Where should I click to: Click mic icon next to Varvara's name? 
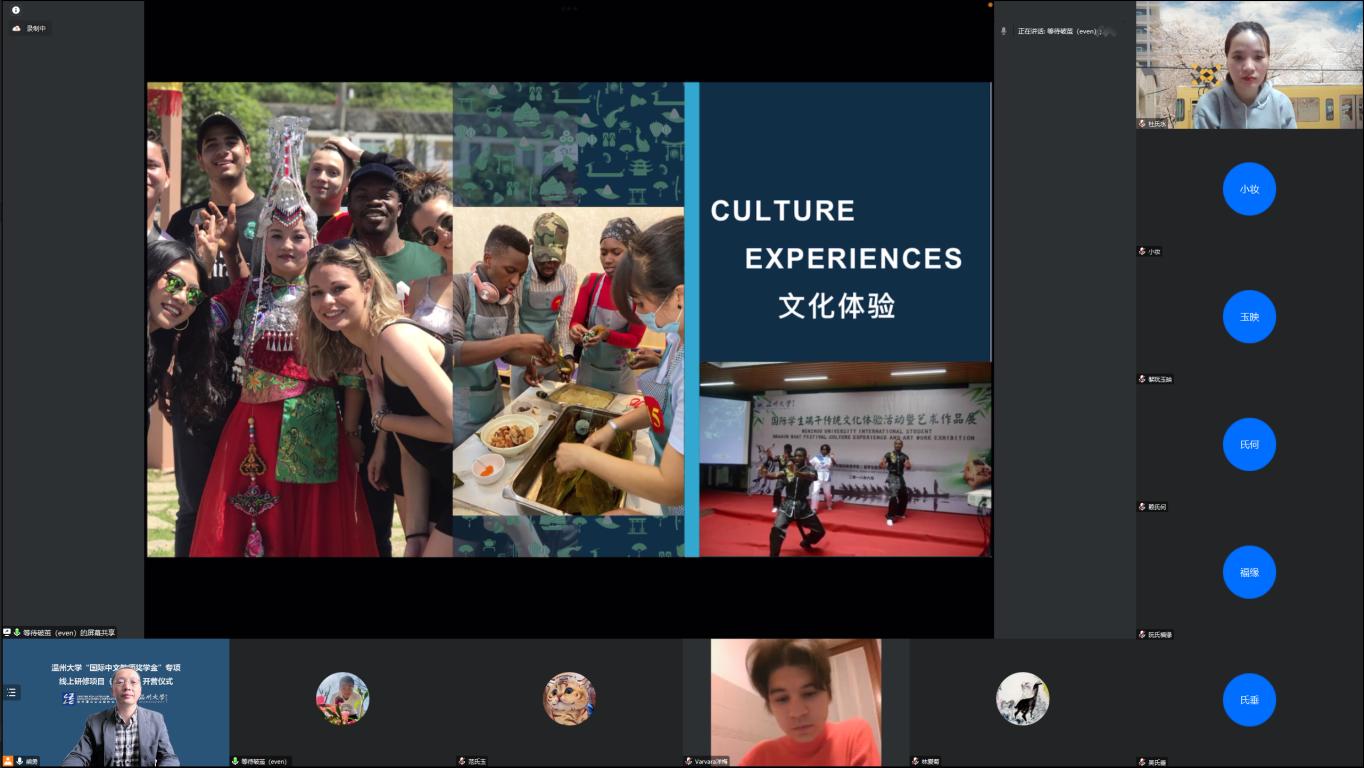click(689, 761)
